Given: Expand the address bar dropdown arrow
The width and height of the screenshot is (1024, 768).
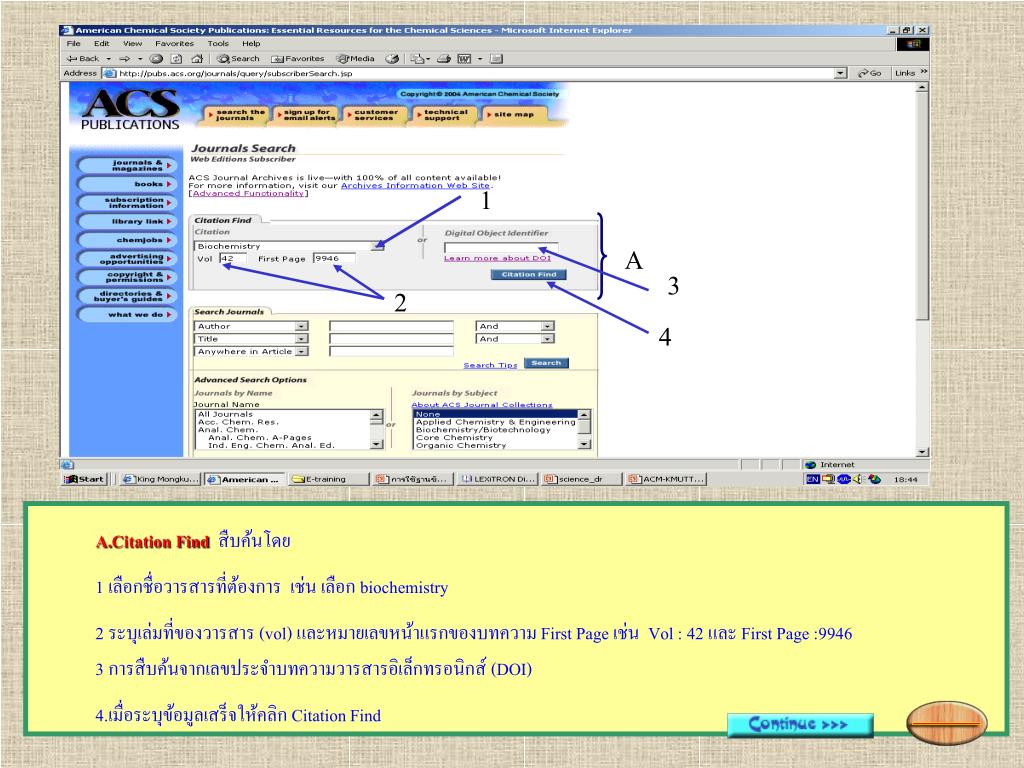Looking at the screenshot, I should 841,73.
